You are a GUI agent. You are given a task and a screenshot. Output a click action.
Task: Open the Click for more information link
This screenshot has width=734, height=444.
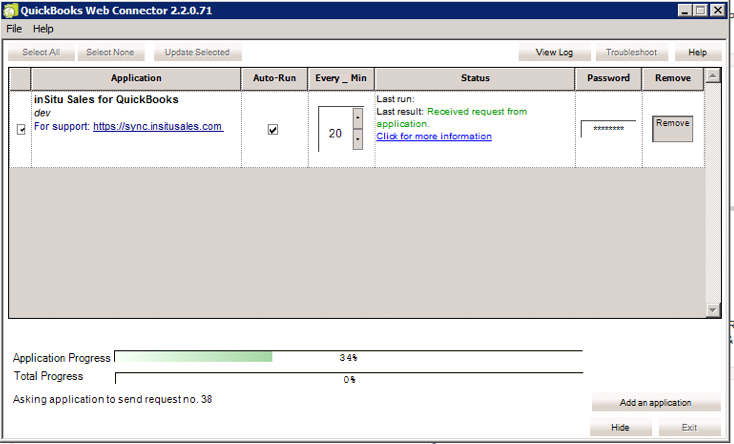(434, 136)
